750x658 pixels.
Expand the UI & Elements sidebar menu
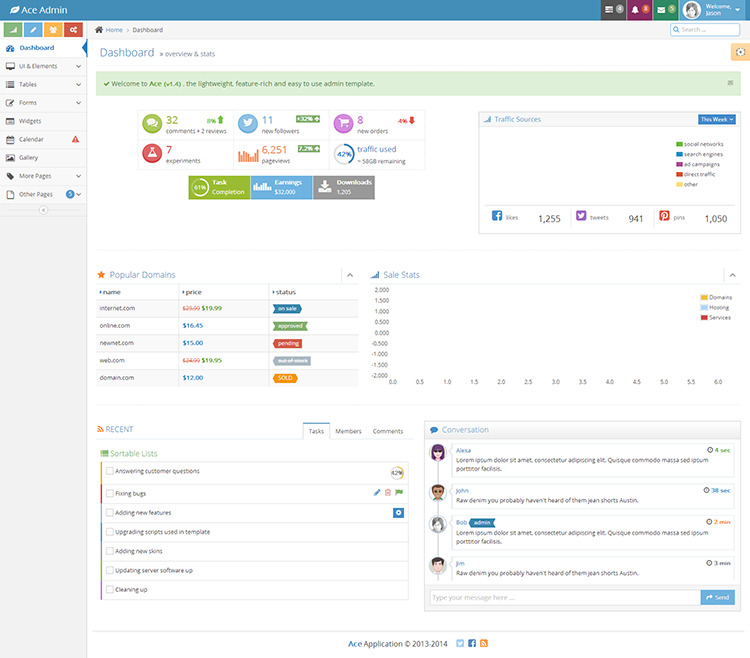(x=43, y=66)
